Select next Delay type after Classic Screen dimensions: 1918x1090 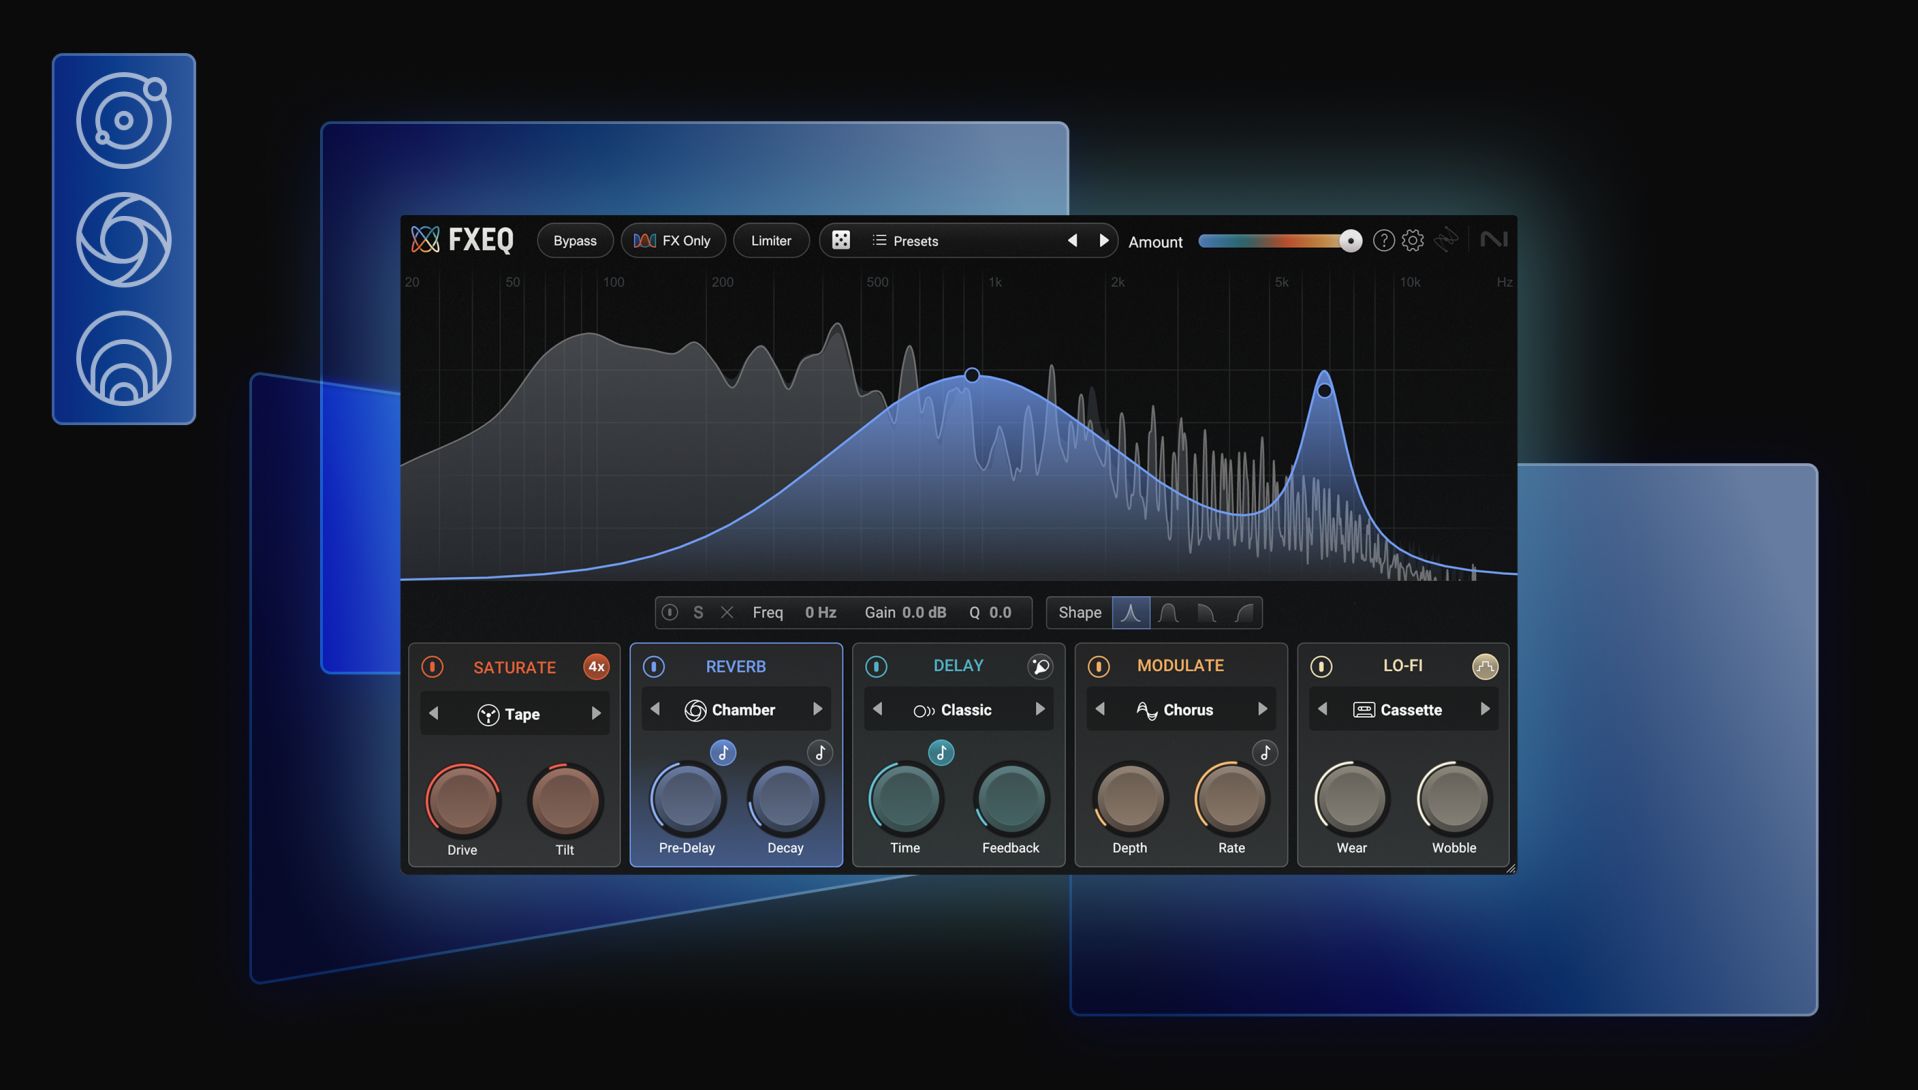1040,709
